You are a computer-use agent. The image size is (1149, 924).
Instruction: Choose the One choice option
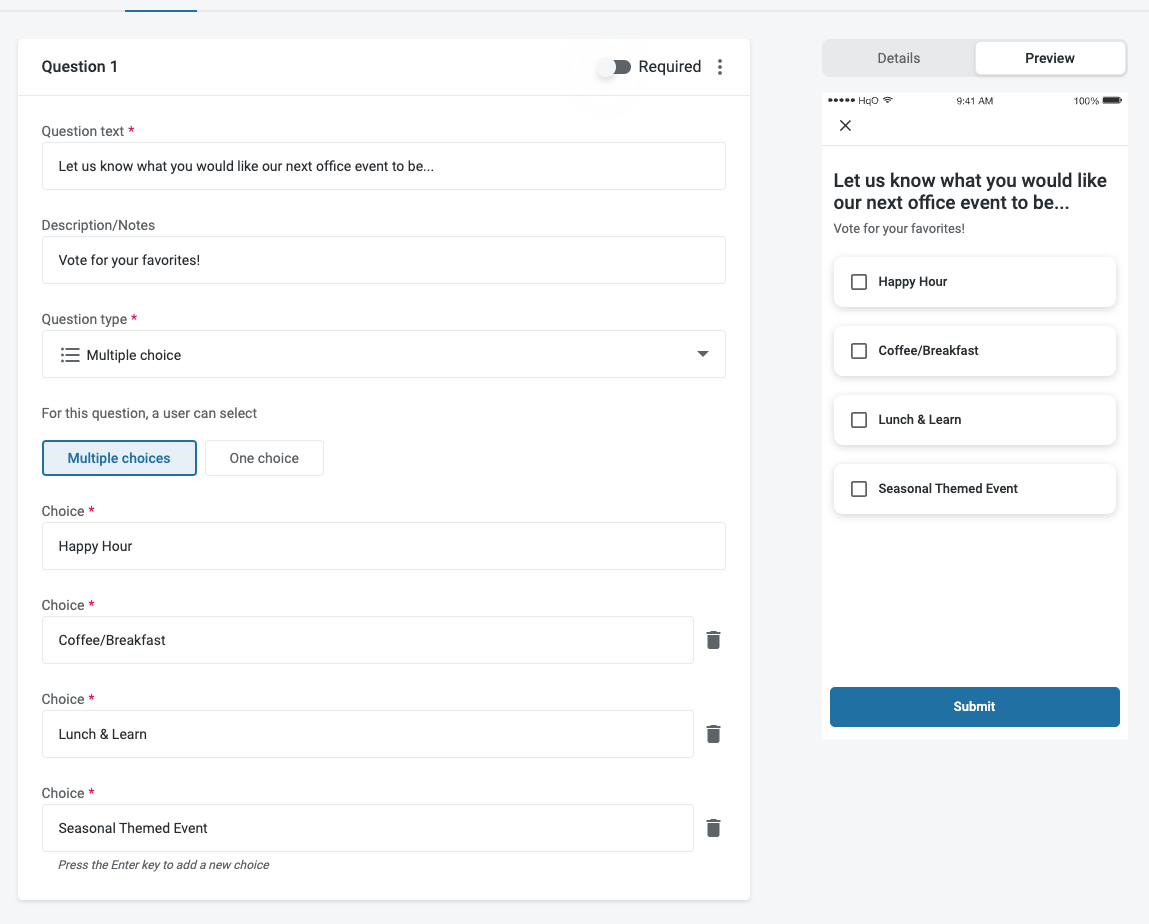(264, 458)
